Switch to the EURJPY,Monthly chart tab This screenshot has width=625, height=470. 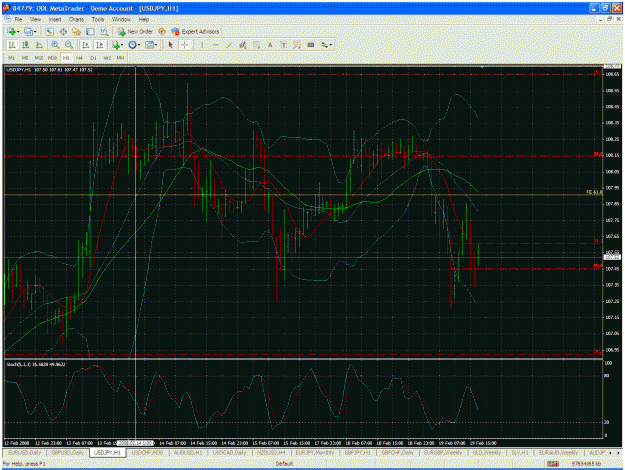(314, 453)
